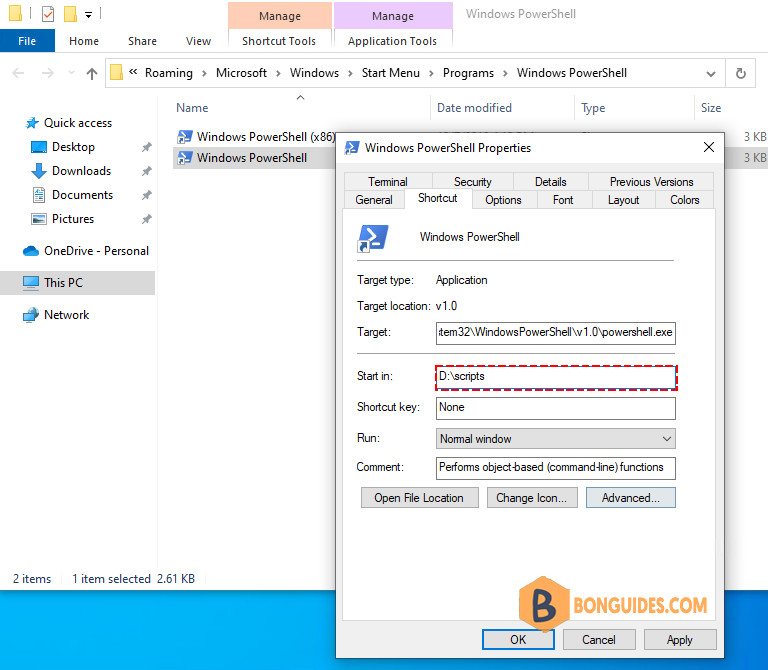The width and height of the screenshot is (768, 670).
Task: Sort files by the Name column header
Action: pos(192,108)
